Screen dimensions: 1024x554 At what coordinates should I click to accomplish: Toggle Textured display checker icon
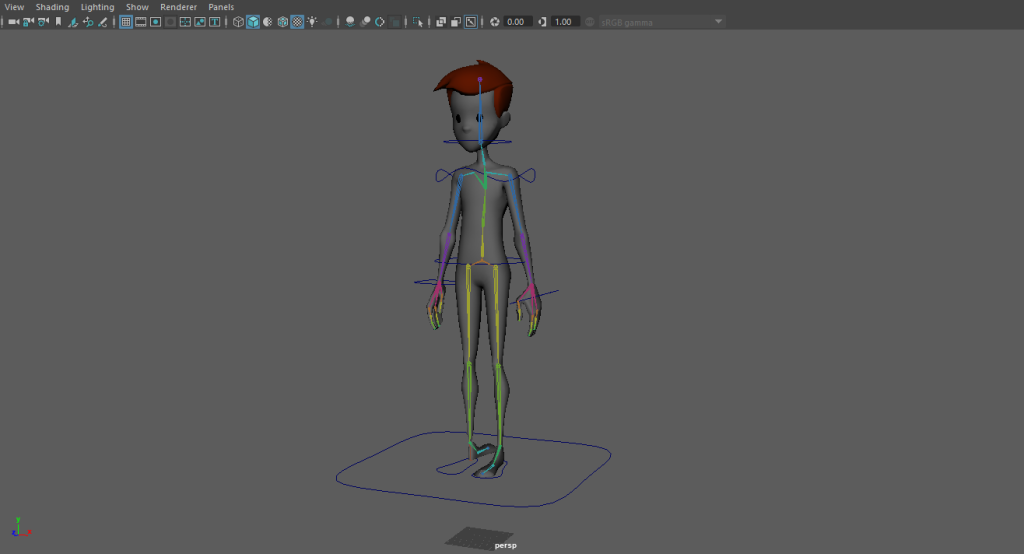[297, 21]
